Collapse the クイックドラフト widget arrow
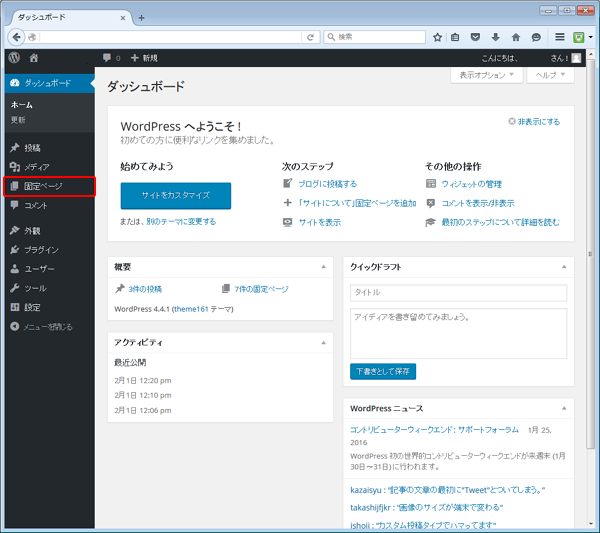Image resolution: width=600 pixels, height=533 pixels. pyautogui.click(x=563, y=267)
